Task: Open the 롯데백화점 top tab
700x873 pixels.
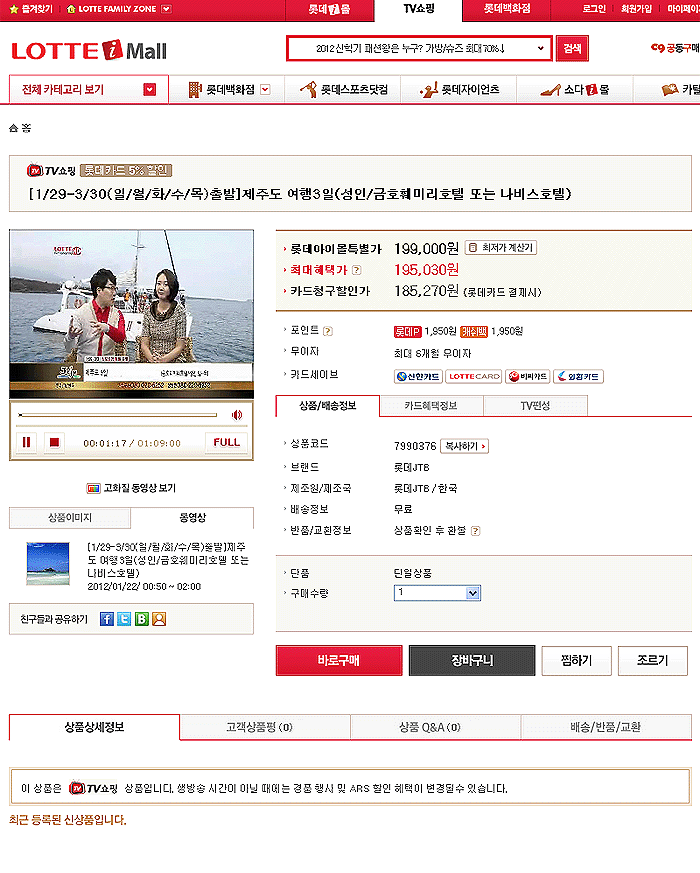Action: (x=507, y=9)
